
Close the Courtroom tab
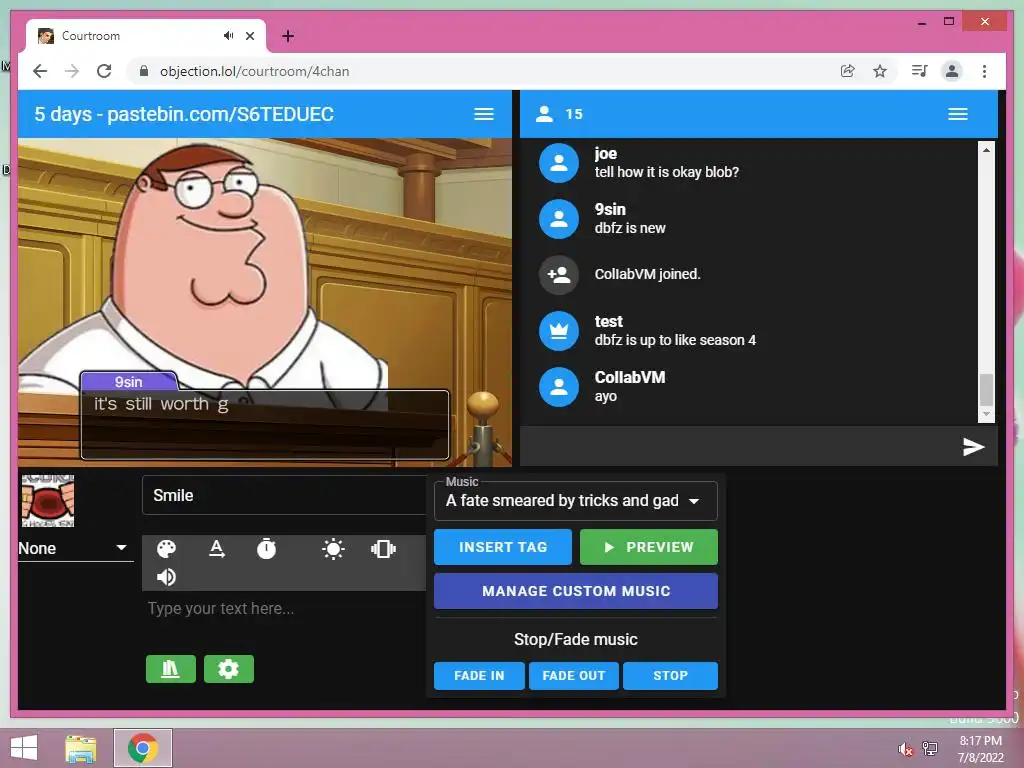(250, 36)
